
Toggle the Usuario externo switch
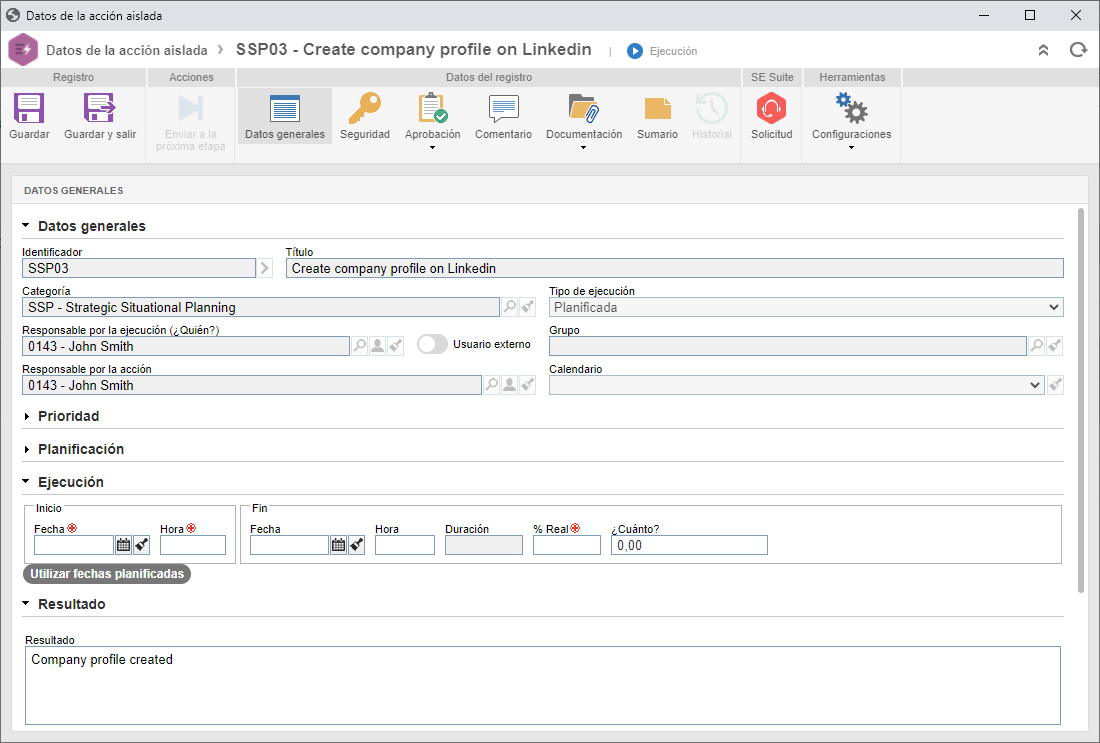432,344
